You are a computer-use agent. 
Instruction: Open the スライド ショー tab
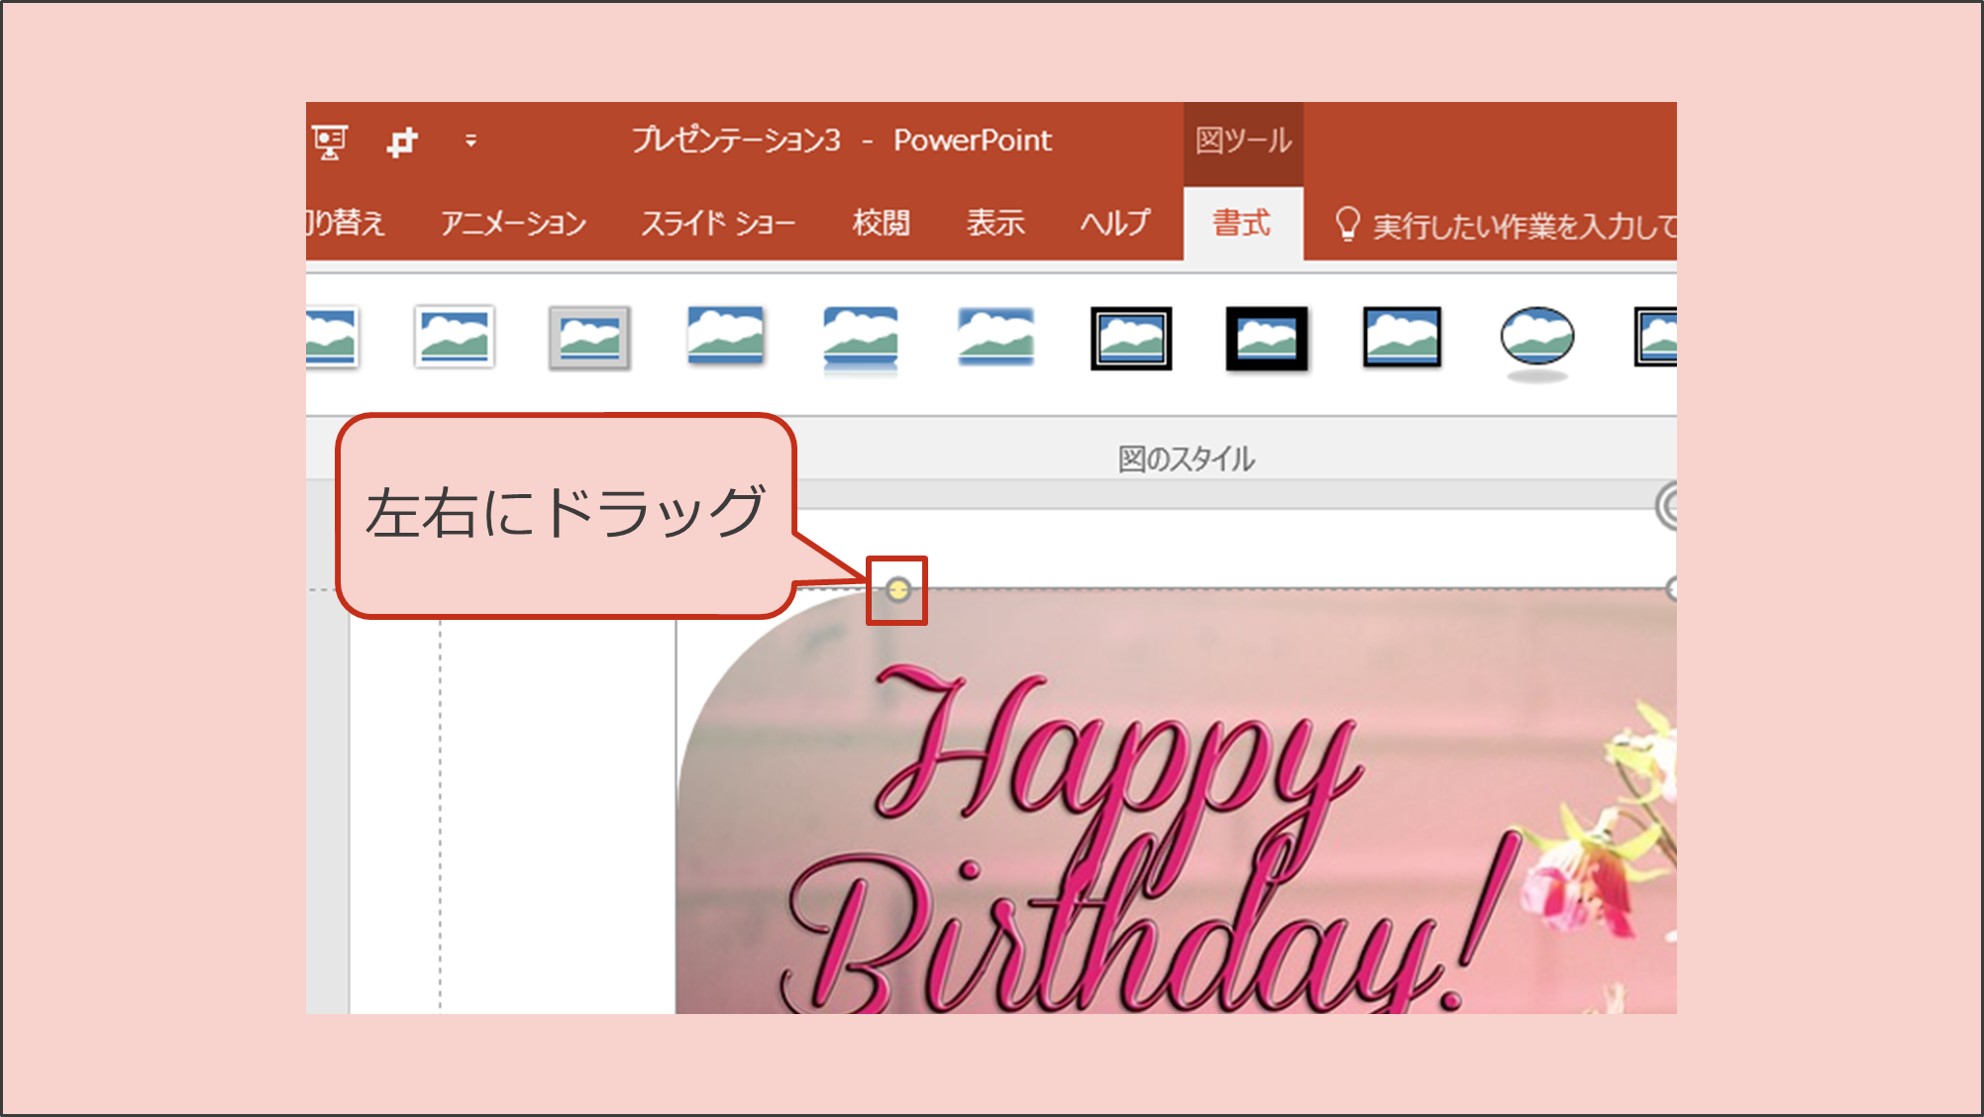[x=717, y=223]
